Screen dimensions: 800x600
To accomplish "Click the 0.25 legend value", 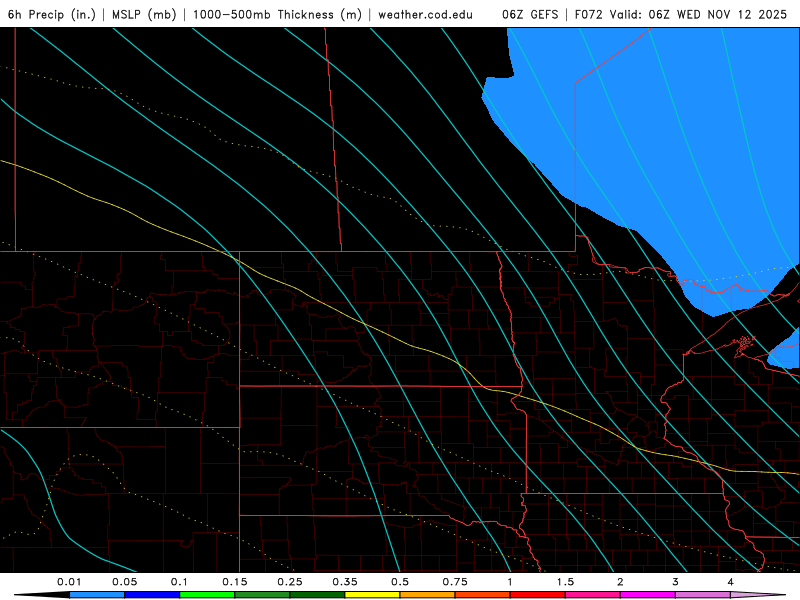I will 290,582.
